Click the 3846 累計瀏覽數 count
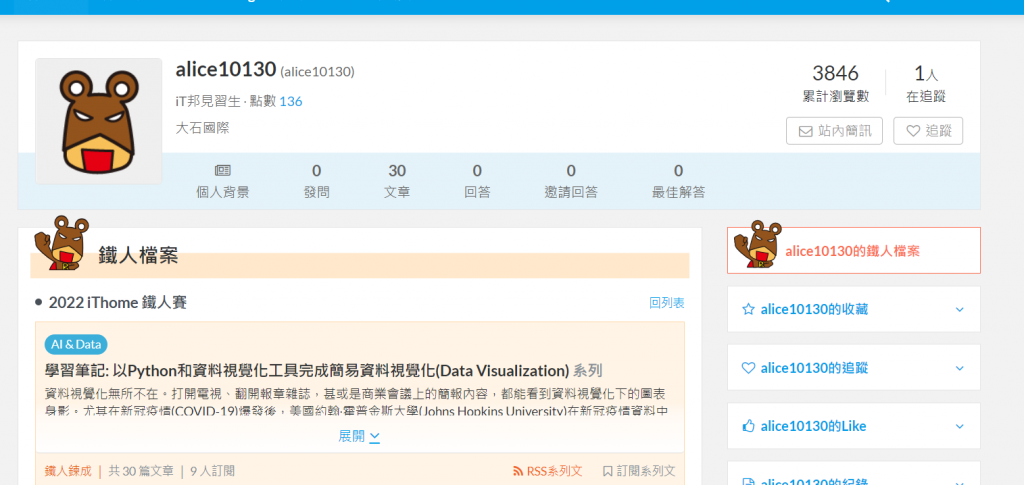1024x485 pixels. click(835, 84)
